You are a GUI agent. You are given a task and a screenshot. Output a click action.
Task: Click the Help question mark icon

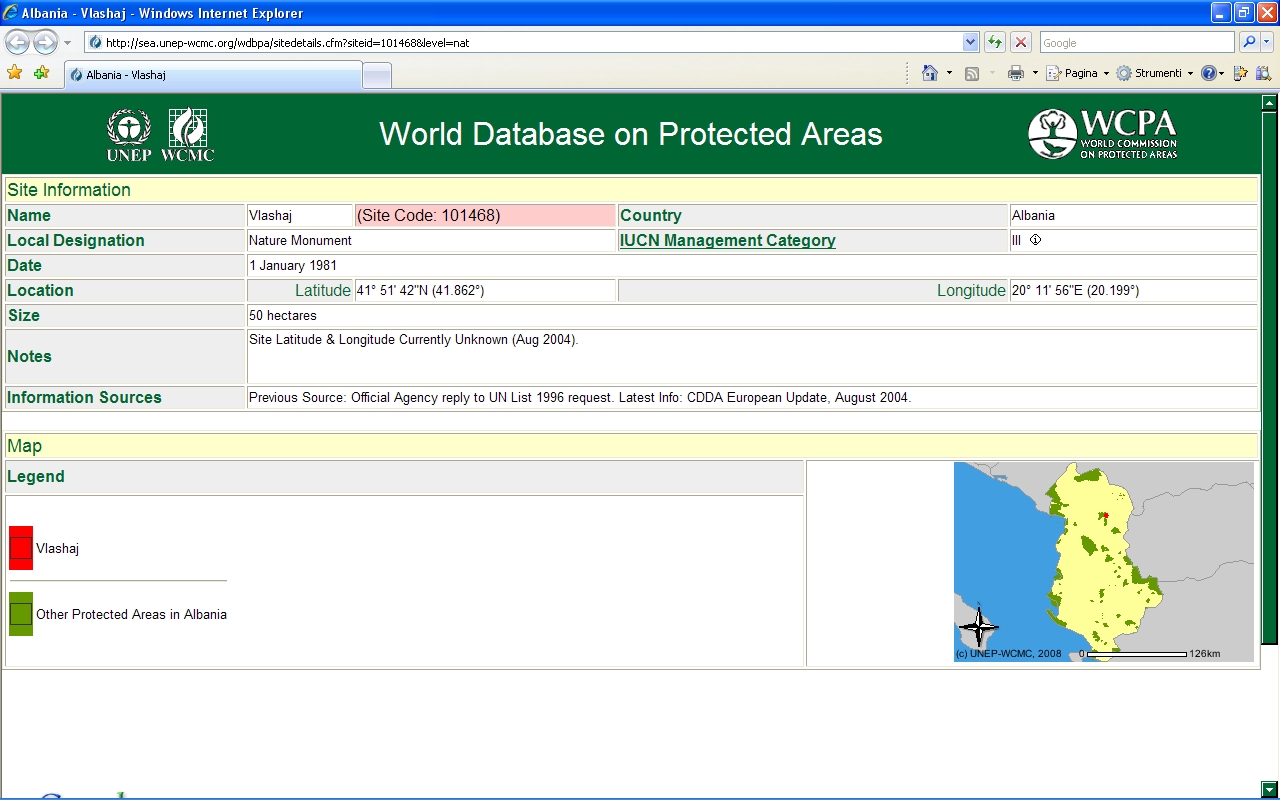pyautogui.click(x=1209, y=73)
